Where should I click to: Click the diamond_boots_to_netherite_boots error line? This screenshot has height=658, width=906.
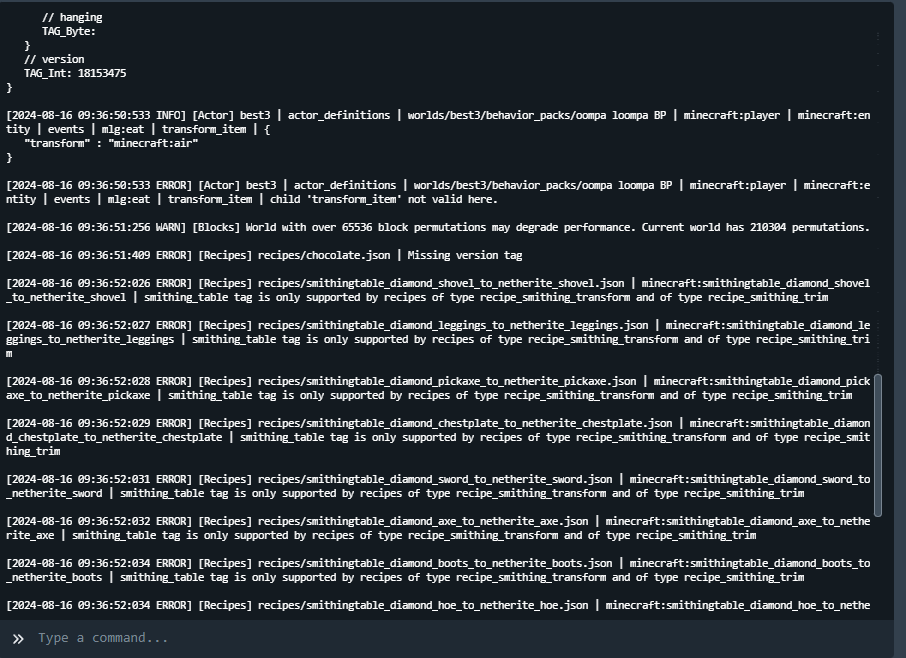[x=438, y=570]
